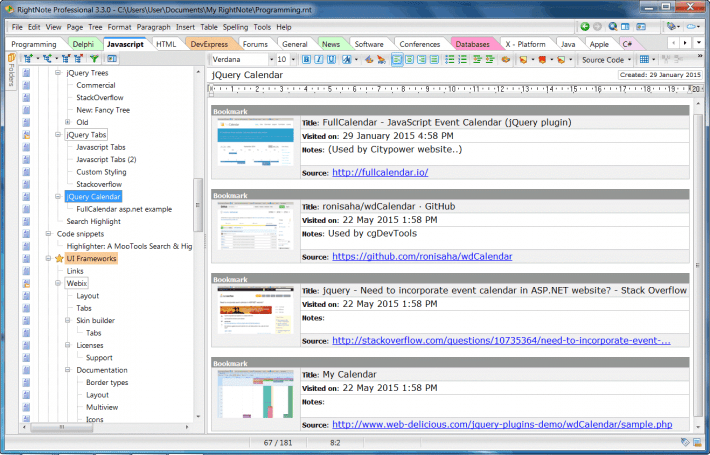Click the tree panel vertical scrollbar thumb

[197, 205]
